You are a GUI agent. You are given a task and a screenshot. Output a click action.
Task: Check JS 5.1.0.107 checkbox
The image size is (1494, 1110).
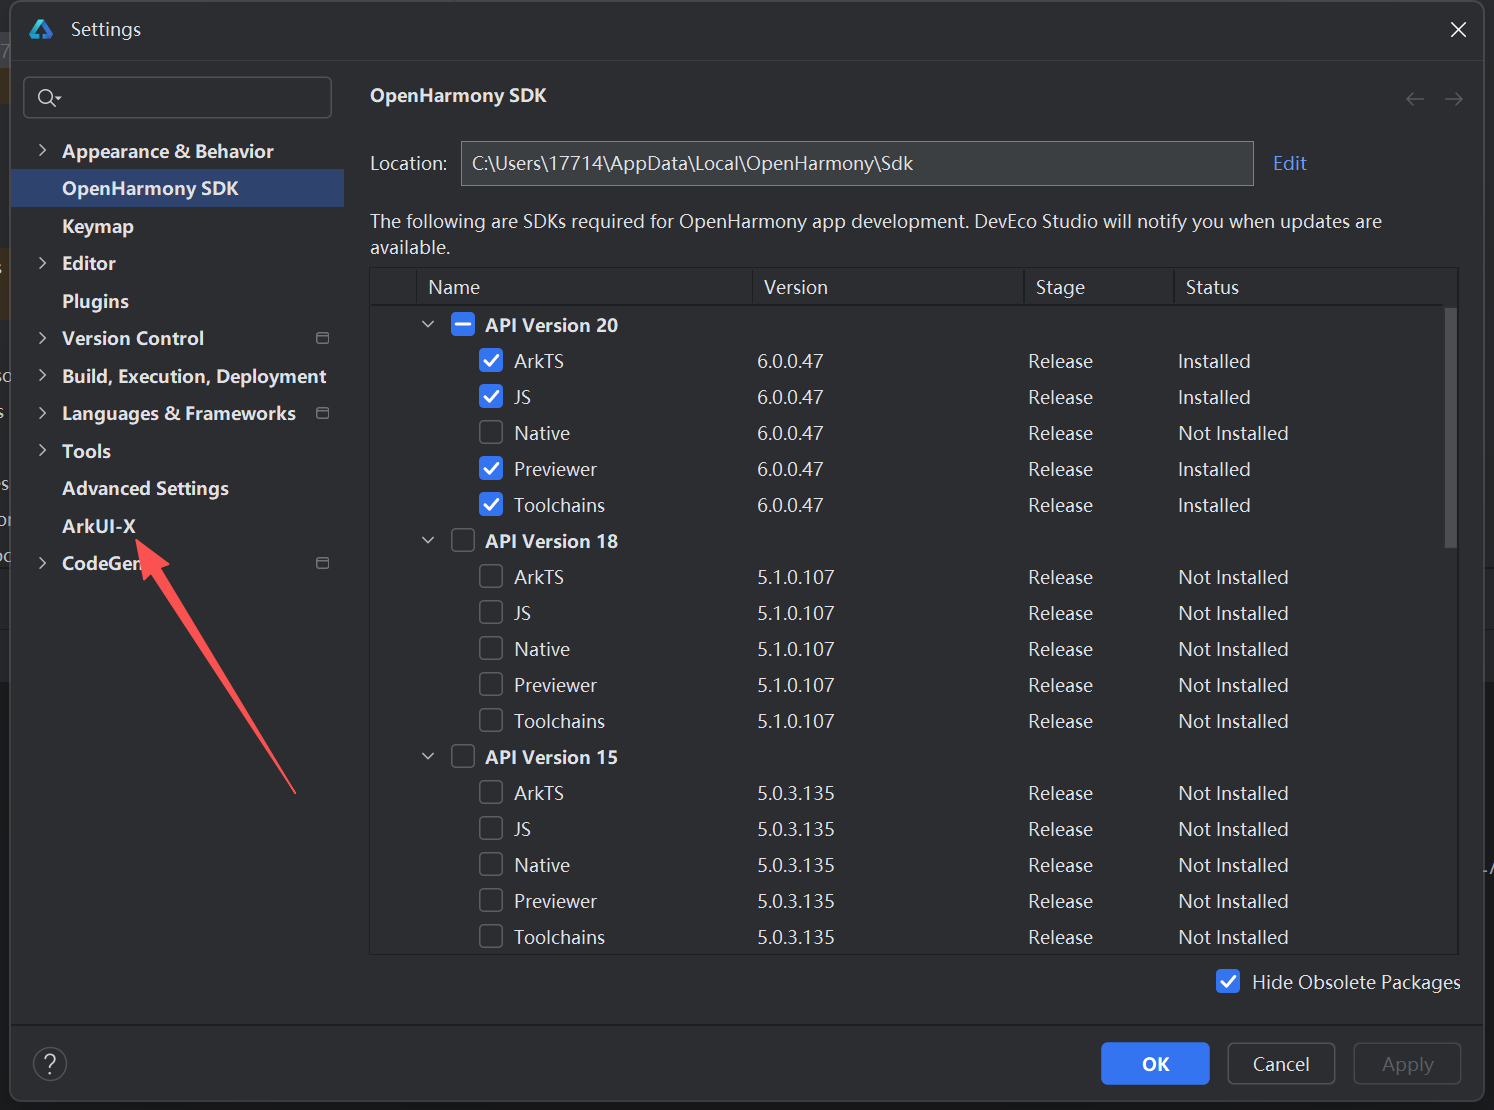(491, 613)
